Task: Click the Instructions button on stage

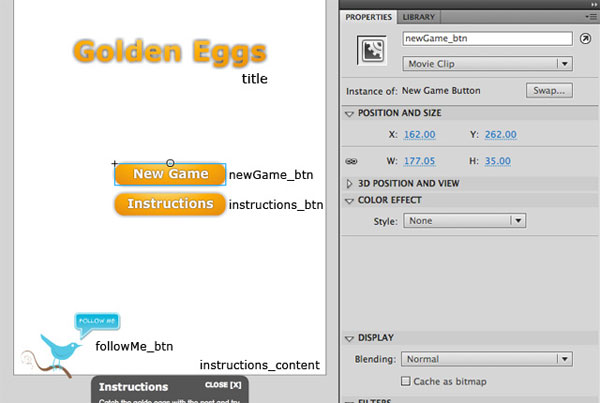Action: (x=170, y=204)
